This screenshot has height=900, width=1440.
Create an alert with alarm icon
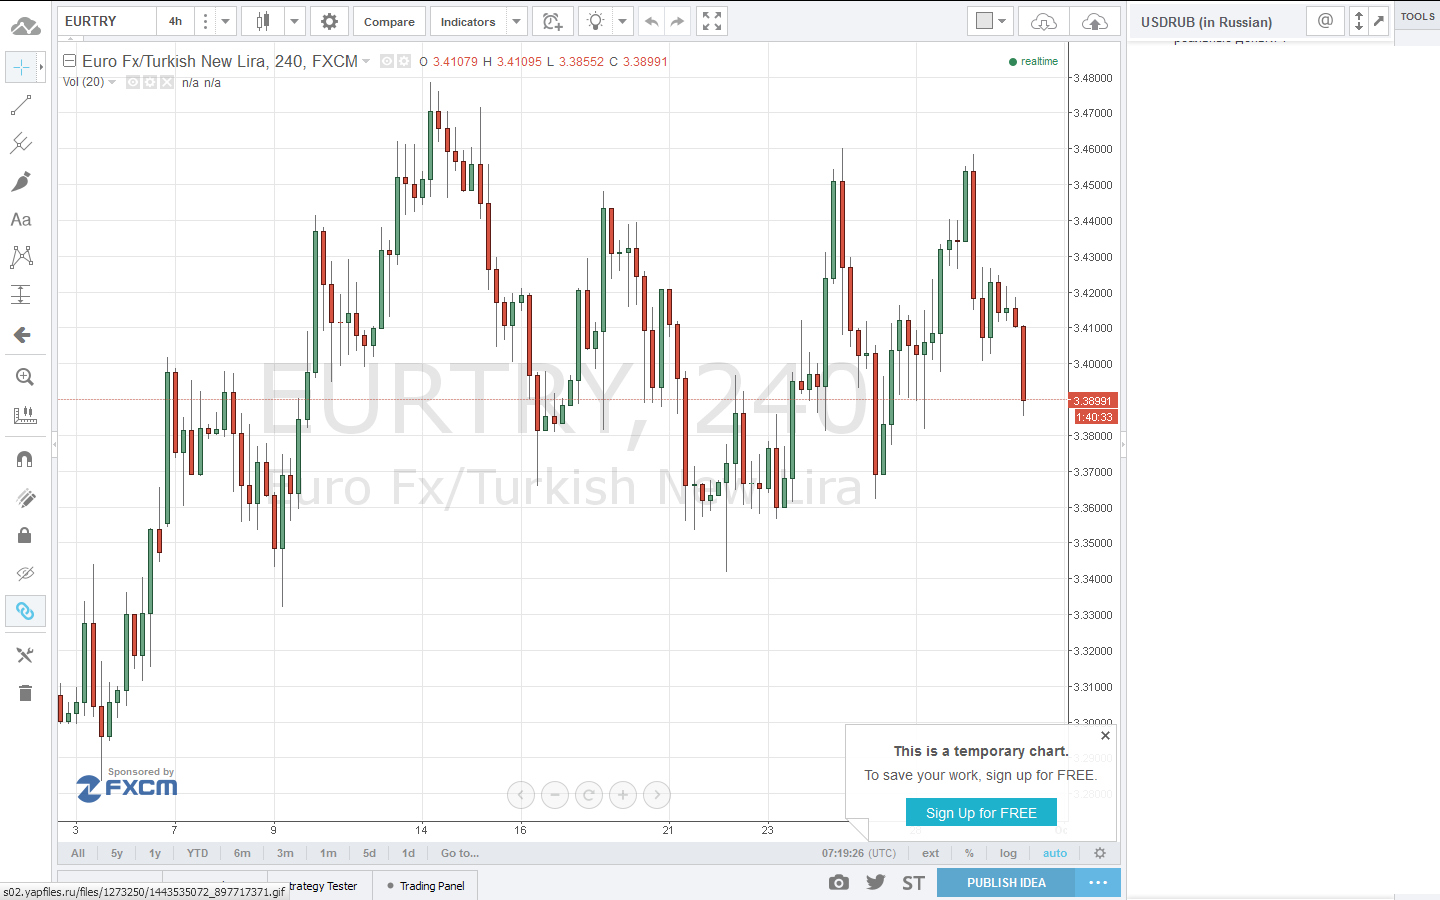552,21
